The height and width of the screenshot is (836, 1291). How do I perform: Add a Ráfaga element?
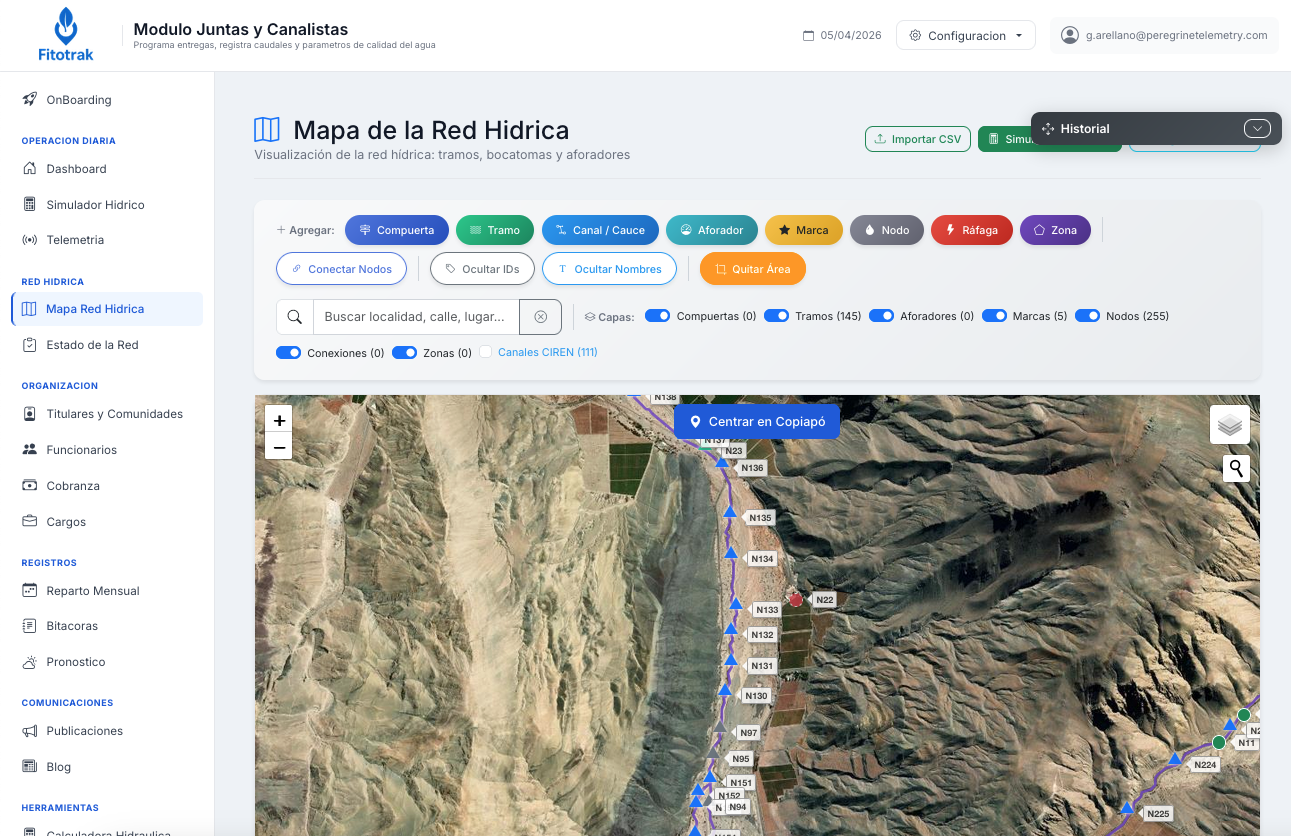pos(970,230)
